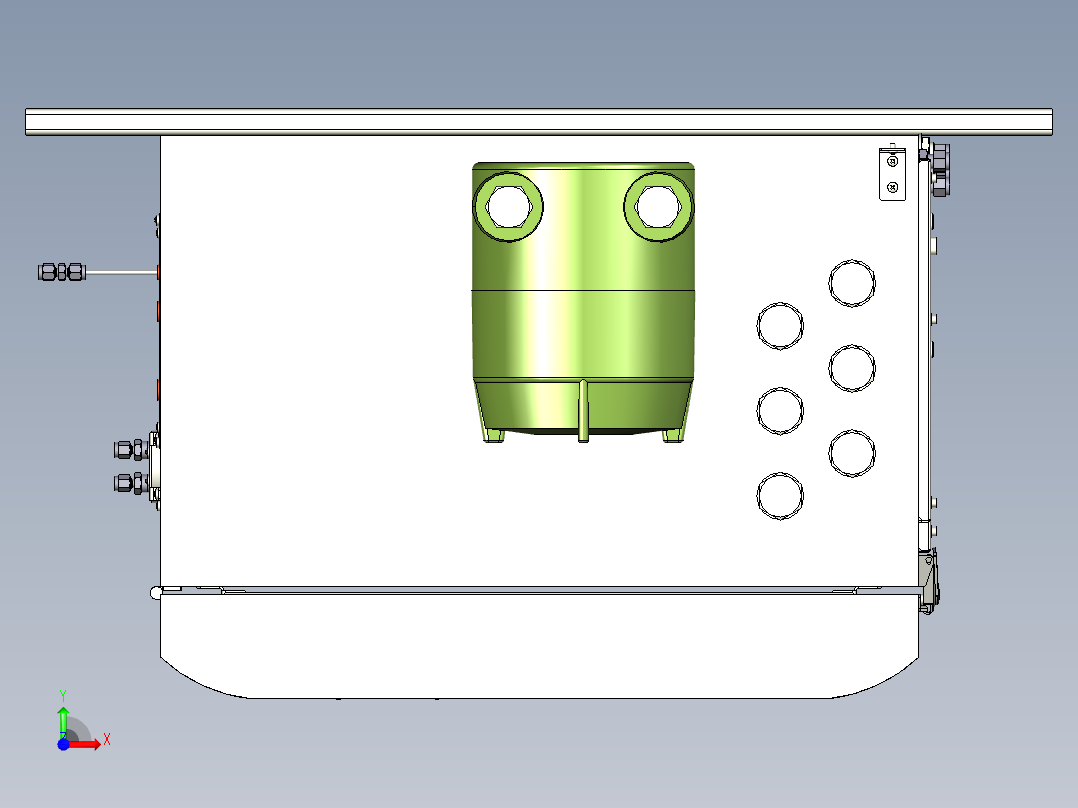The image size is (1078, 808).
Task: Select the upper of the paired left-side fittings
Action: coord(131,450)
